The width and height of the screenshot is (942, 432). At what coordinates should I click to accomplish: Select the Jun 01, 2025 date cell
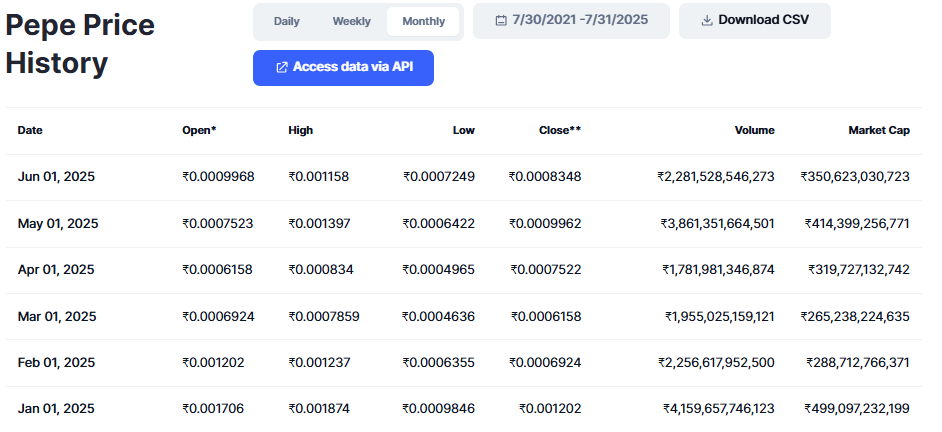pos(56,177)
